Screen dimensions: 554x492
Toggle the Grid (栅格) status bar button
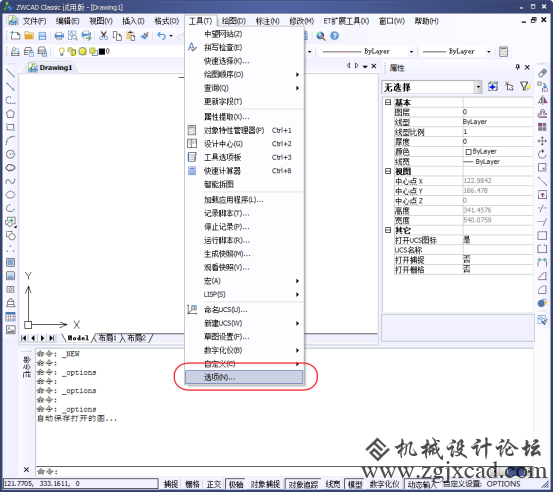193,484
